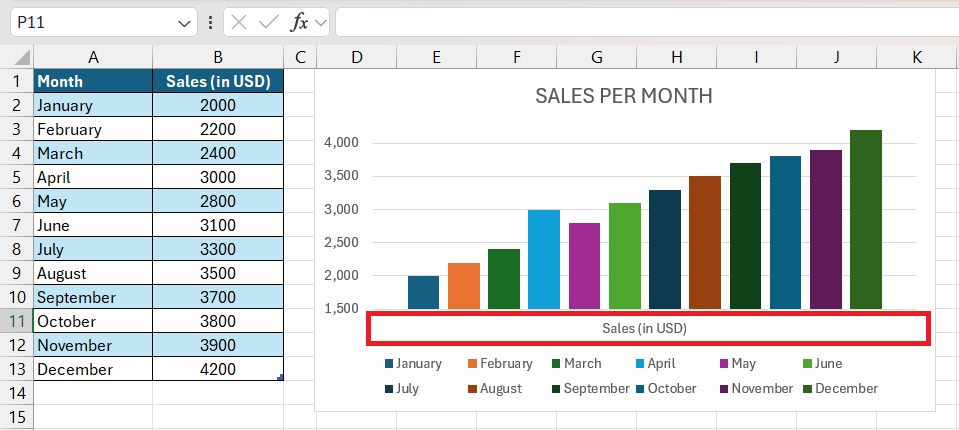Select row 1 header
Viewport: 959px width, 430px height.
tap(17, 81)
